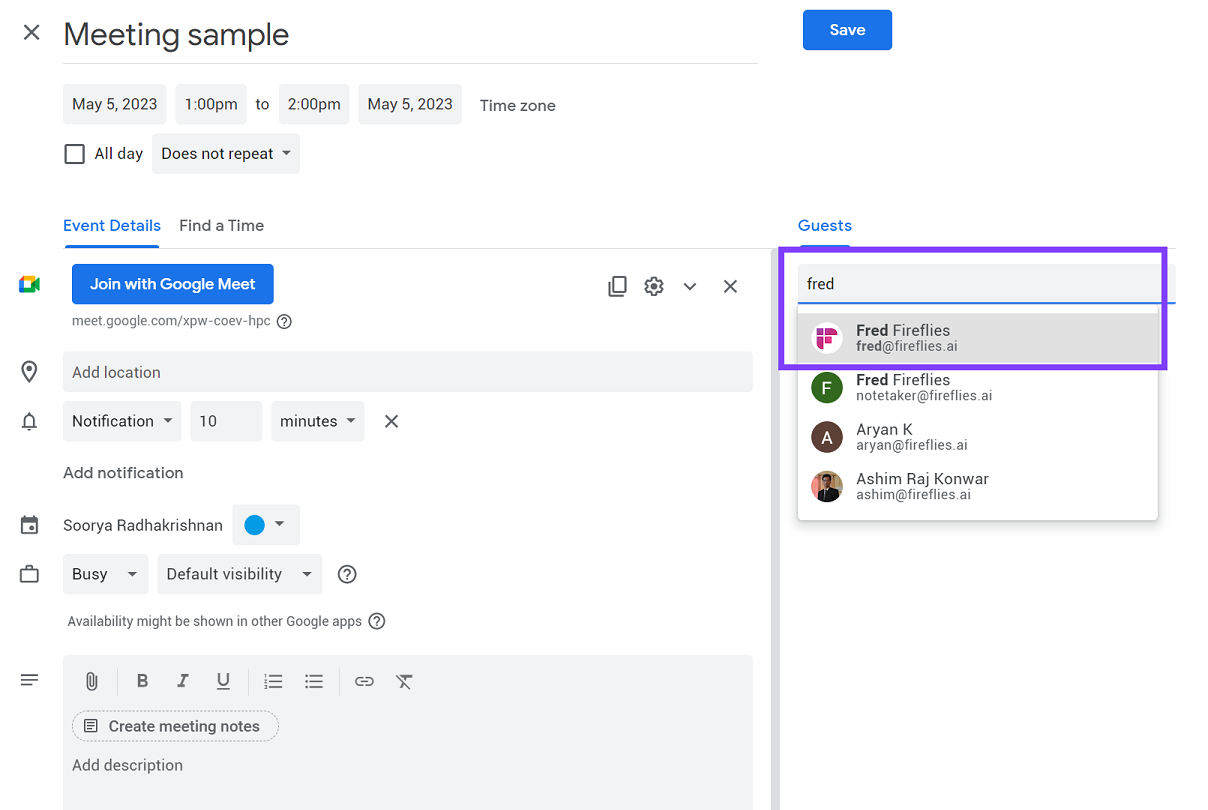Viewport: 1208px width, 810px height.
Task: Insert a bulleted list
Action: [x=314, y=681]
